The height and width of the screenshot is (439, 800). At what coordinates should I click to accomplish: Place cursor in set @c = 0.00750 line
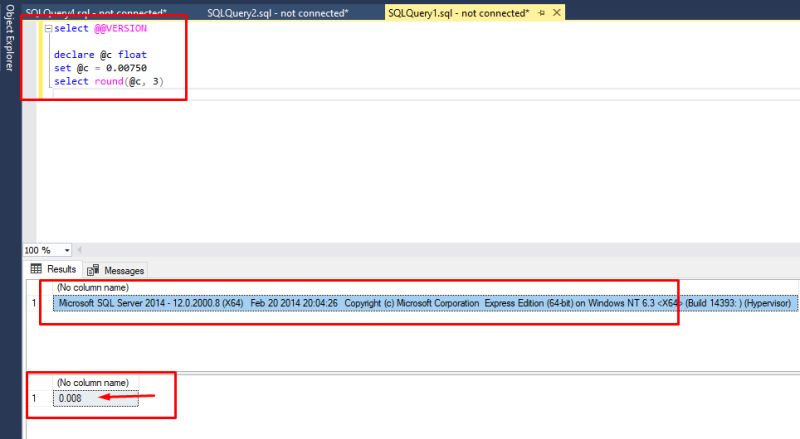click(100, 68)
